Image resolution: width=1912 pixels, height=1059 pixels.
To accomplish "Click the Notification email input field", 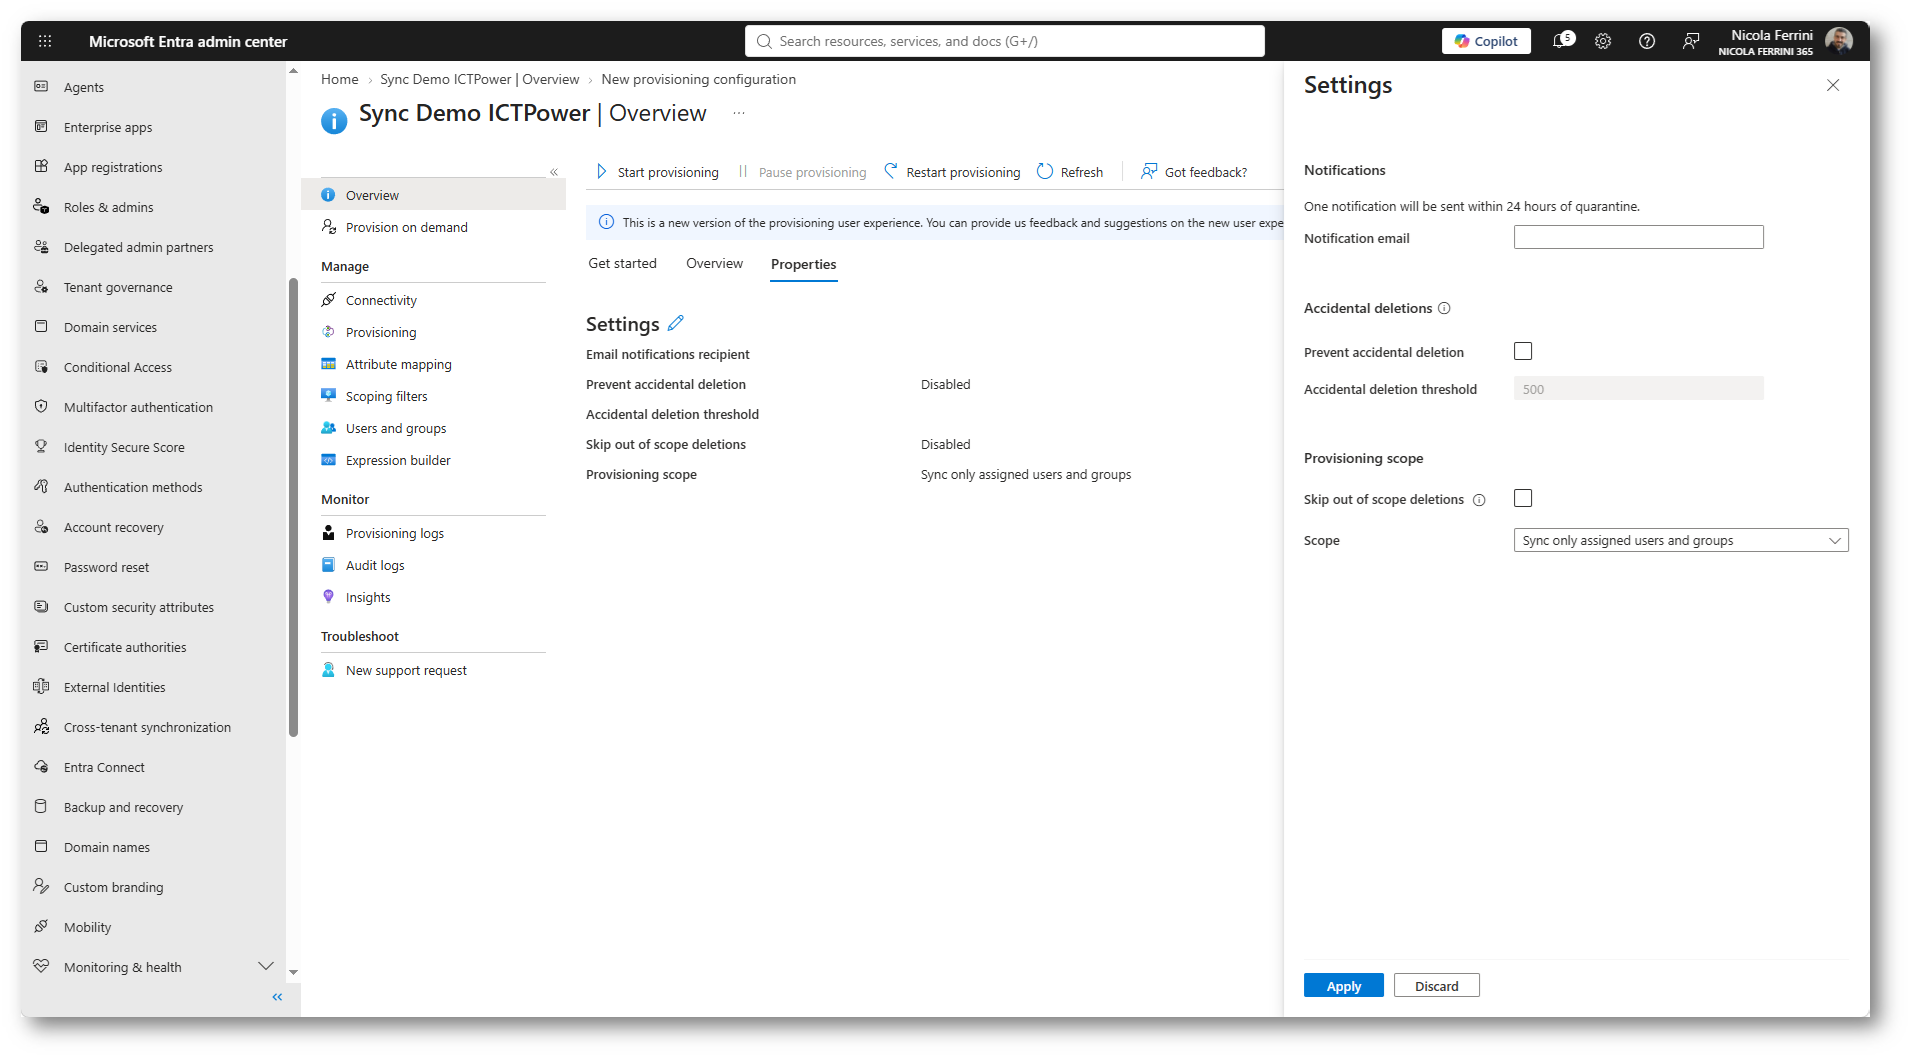I will (1639, 237).
